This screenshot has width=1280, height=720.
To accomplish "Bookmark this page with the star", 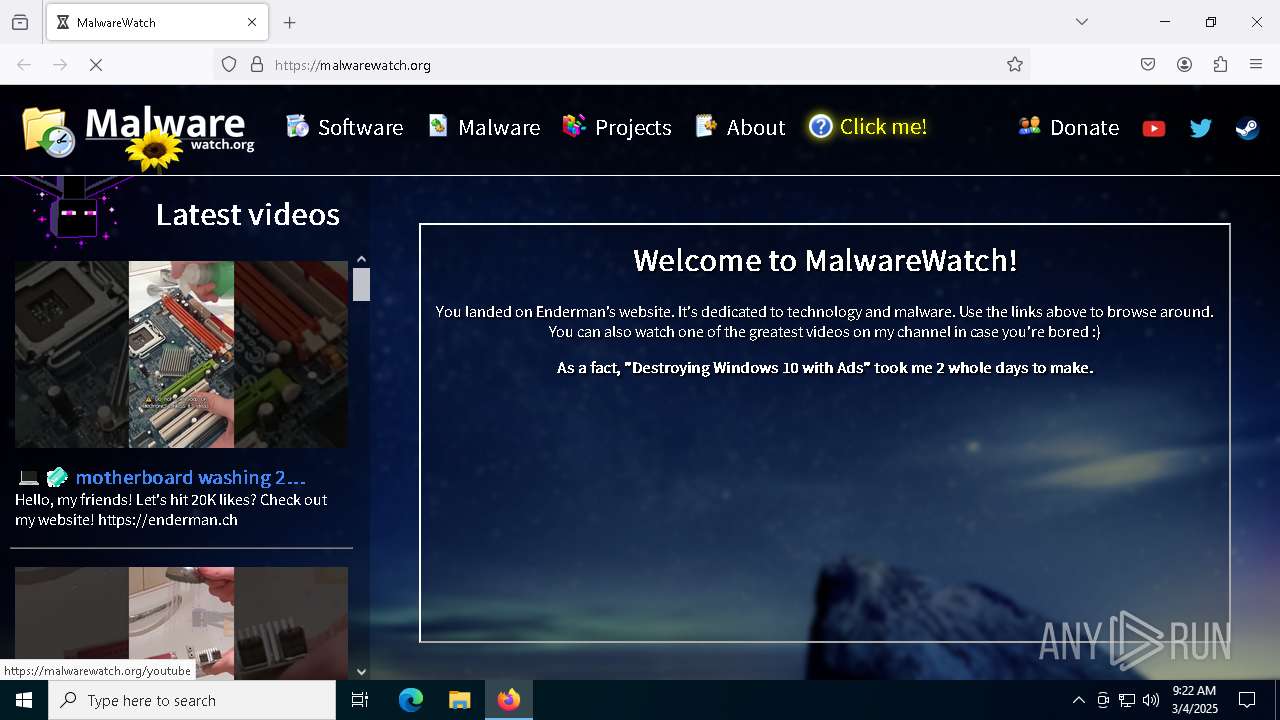I will 1015,65.
